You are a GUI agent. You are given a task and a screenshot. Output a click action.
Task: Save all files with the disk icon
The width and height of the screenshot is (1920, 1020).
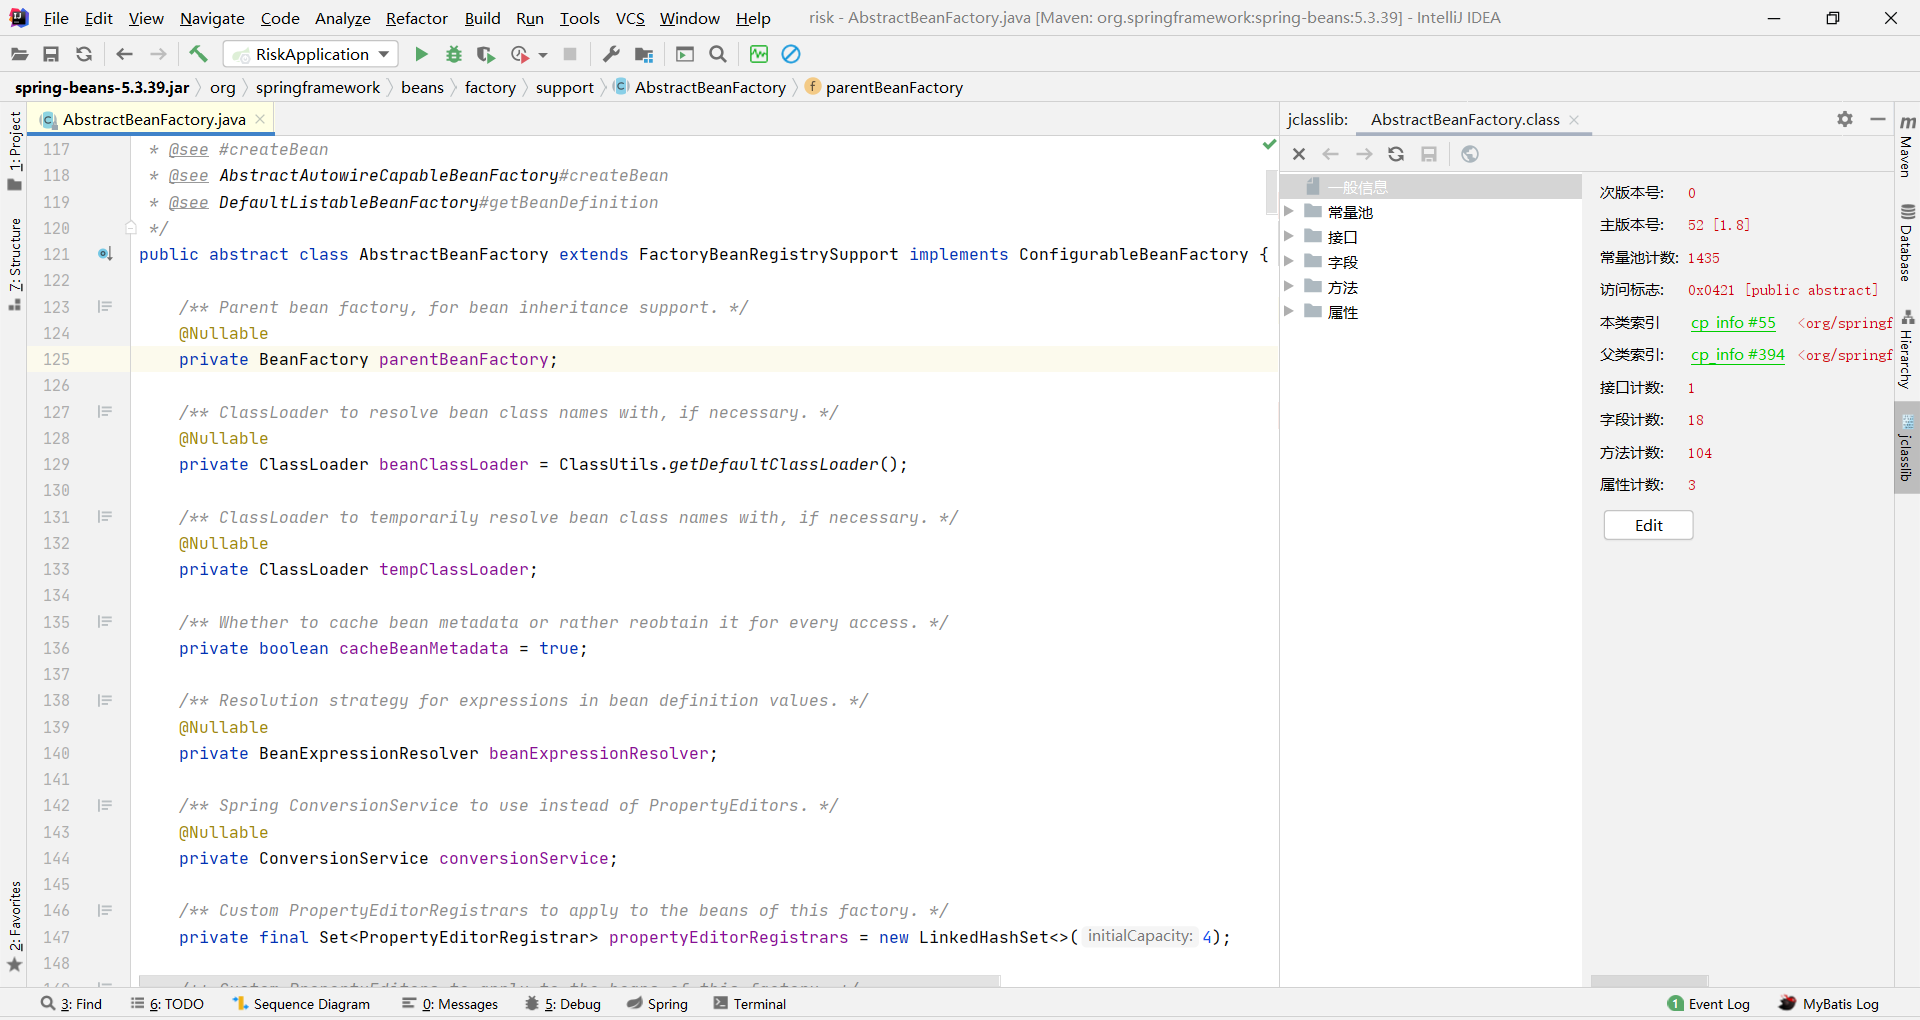[x=51, y=54]
